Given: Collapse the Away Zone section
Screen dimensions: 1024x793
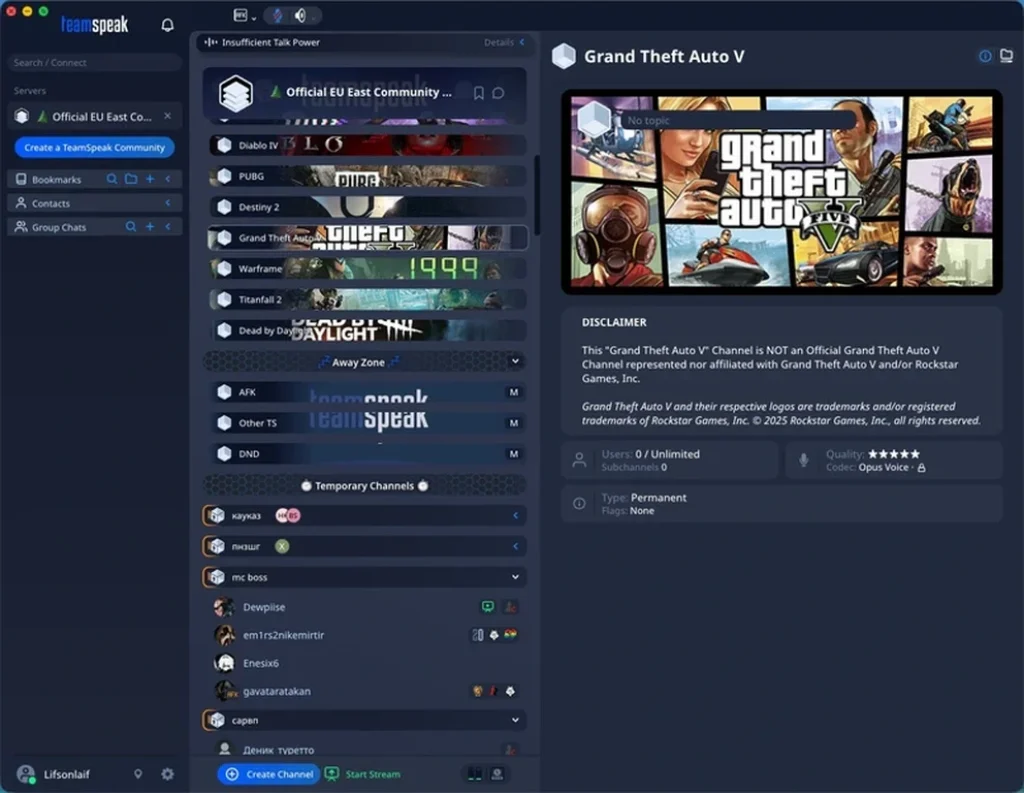Looking at the screenshot, I should point(515,361).
